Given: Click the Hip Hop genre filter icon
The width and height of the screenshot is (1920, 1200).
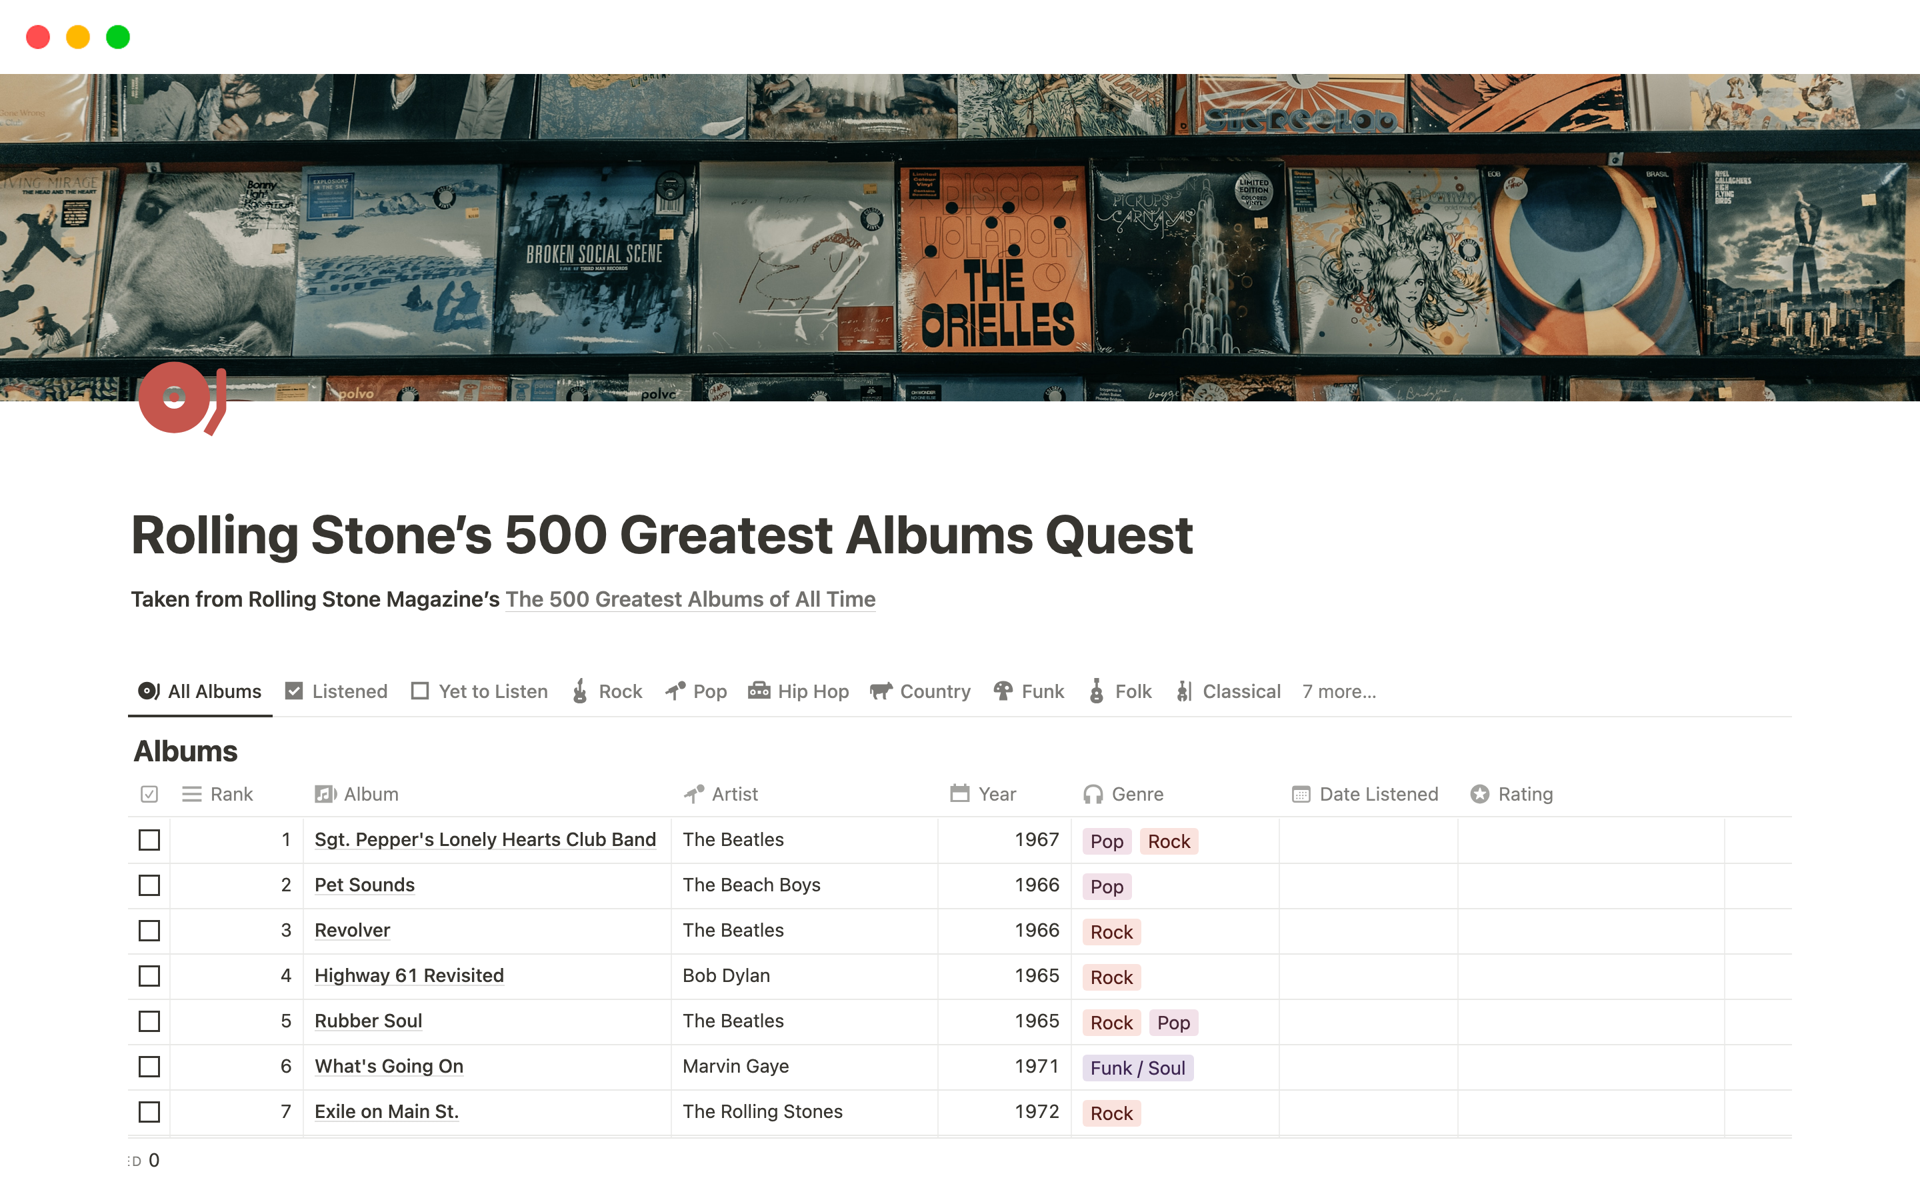Looking at the screenshot, I should click(x=757, y=690).
